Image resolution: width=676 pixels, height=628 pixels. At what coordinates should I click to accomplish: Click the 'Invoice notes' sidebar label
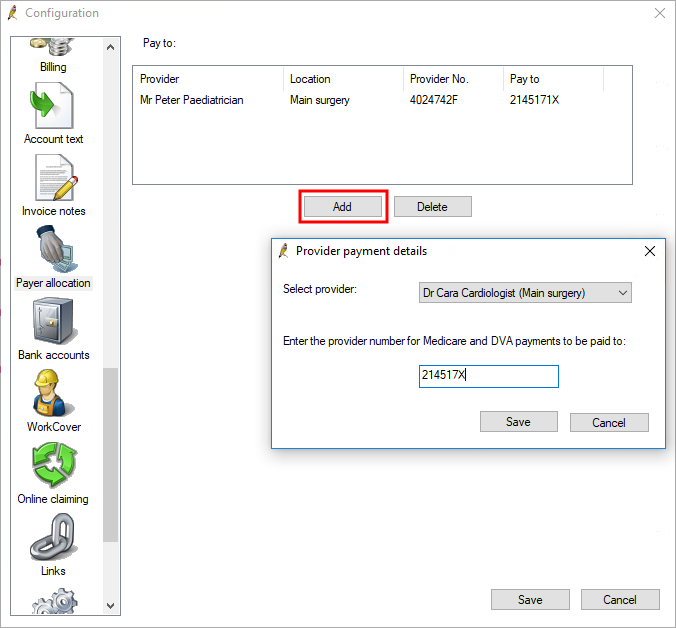[53, 211]
